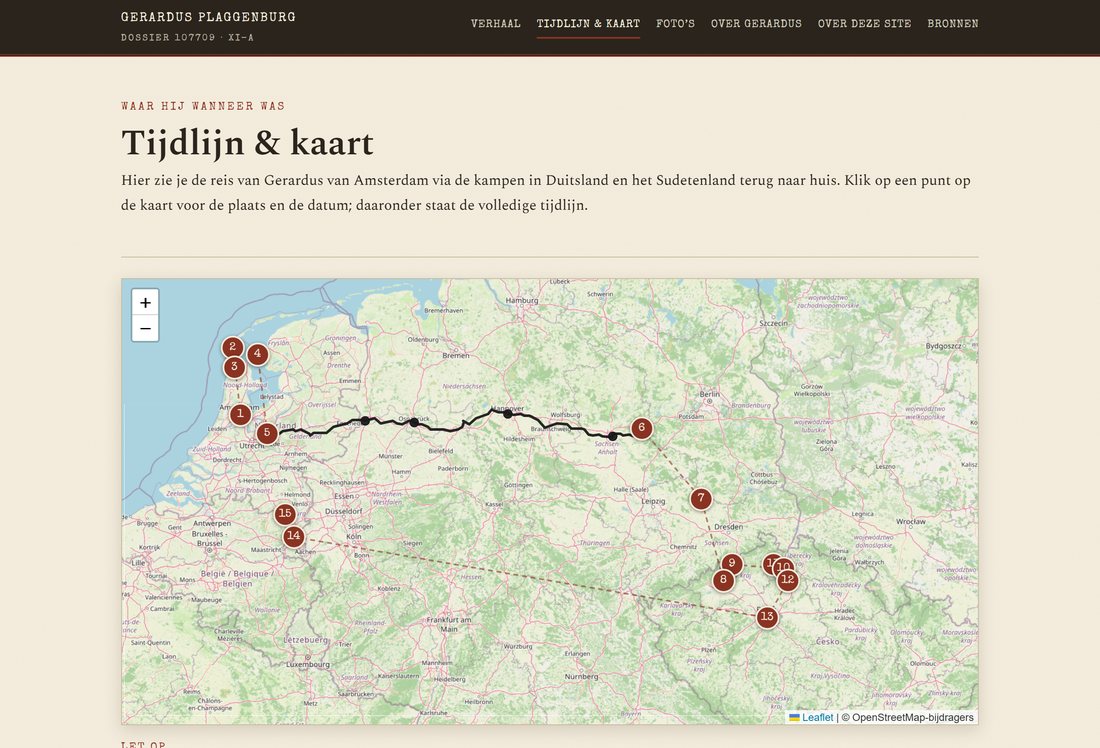Image resolution: width=1100 pixels, height=748 pixels.
Task: Select map marker number 7
Action: point(701,498)
